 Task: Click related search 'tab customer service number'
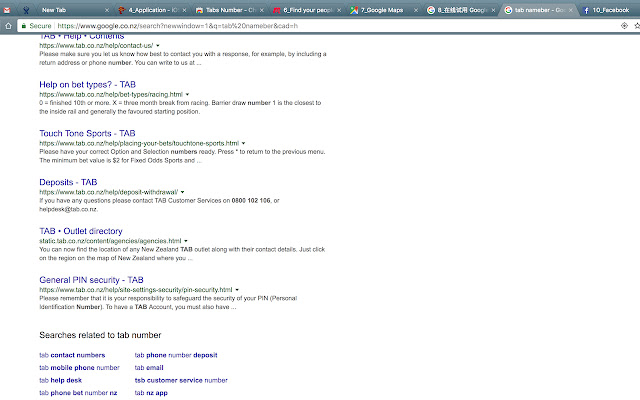tap(181, 380)
